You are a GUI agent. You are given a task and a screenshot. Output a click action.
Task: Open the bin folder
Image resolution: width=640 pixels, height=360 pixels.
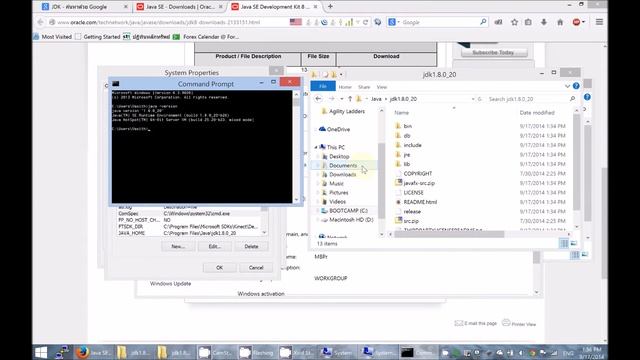tap(407, 126)
